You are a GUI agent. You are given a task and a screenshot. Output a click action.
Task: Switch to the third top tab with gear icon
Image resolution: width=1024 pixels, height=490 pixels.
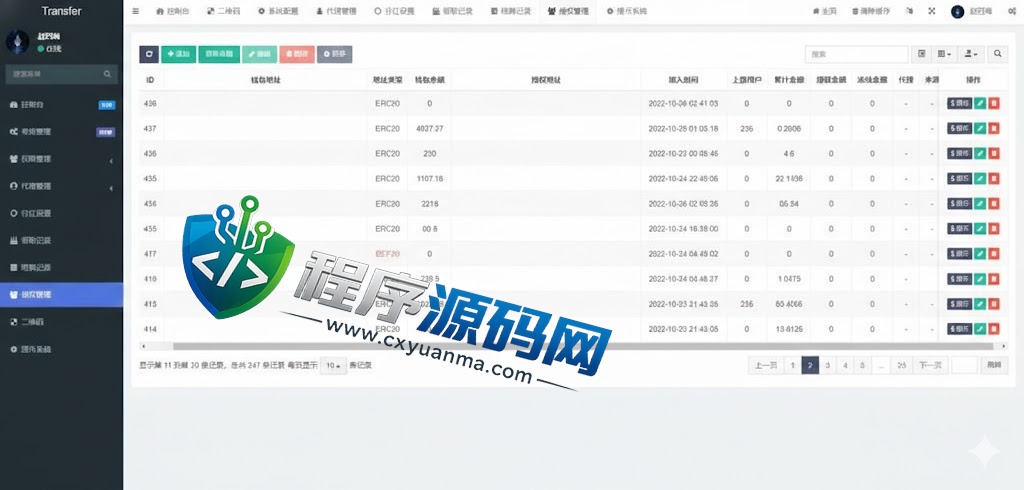coord(278,11)
